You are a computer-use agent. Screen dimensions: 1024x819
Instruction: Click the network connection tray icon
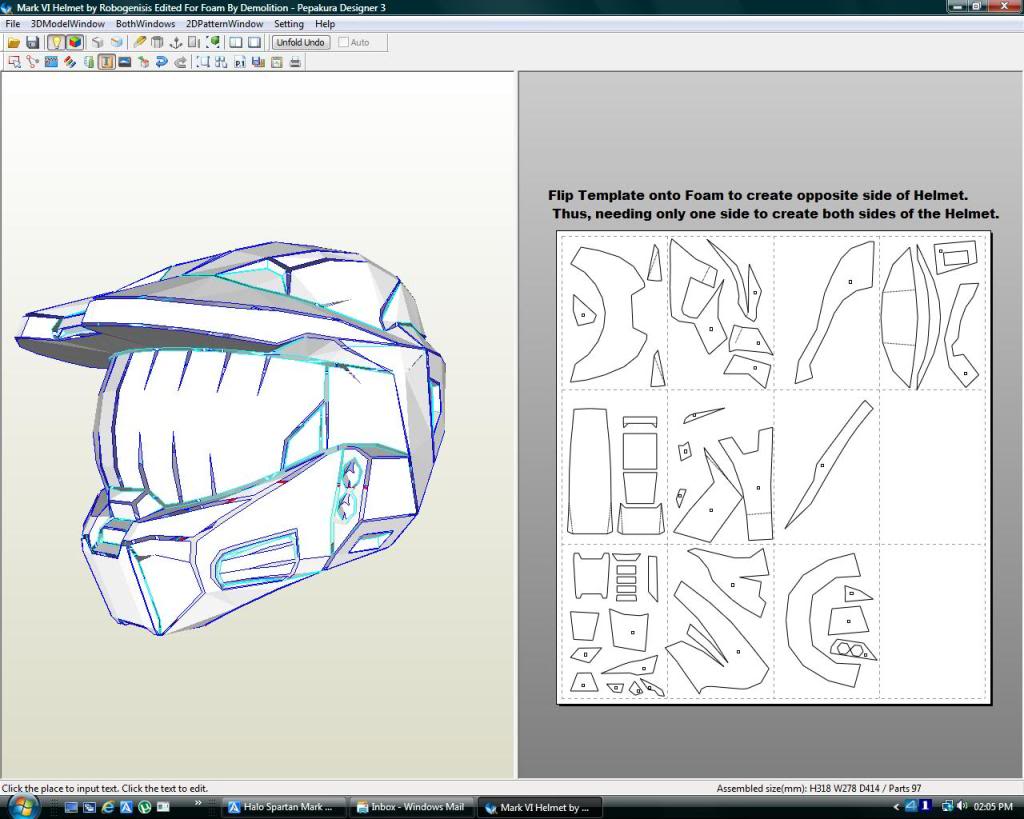tap(946, 807)
